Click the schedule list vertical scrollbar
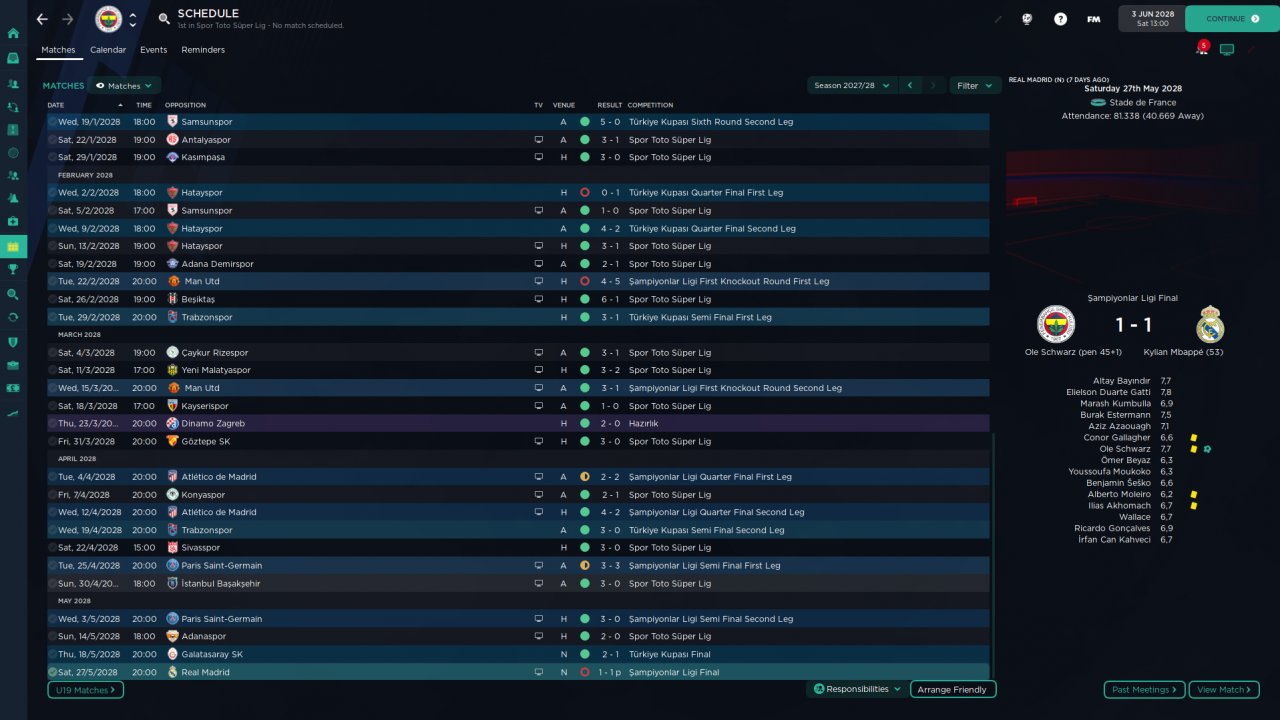Screen dimensions: 1280x720 pos(994,555)
